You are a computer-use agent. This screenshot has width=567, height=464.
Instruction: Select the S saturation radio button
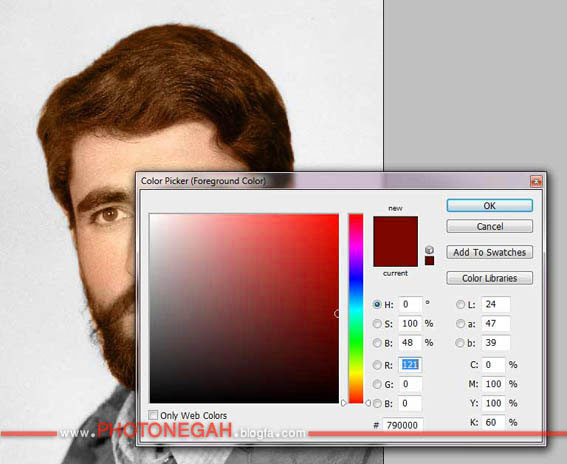[377, 324]
